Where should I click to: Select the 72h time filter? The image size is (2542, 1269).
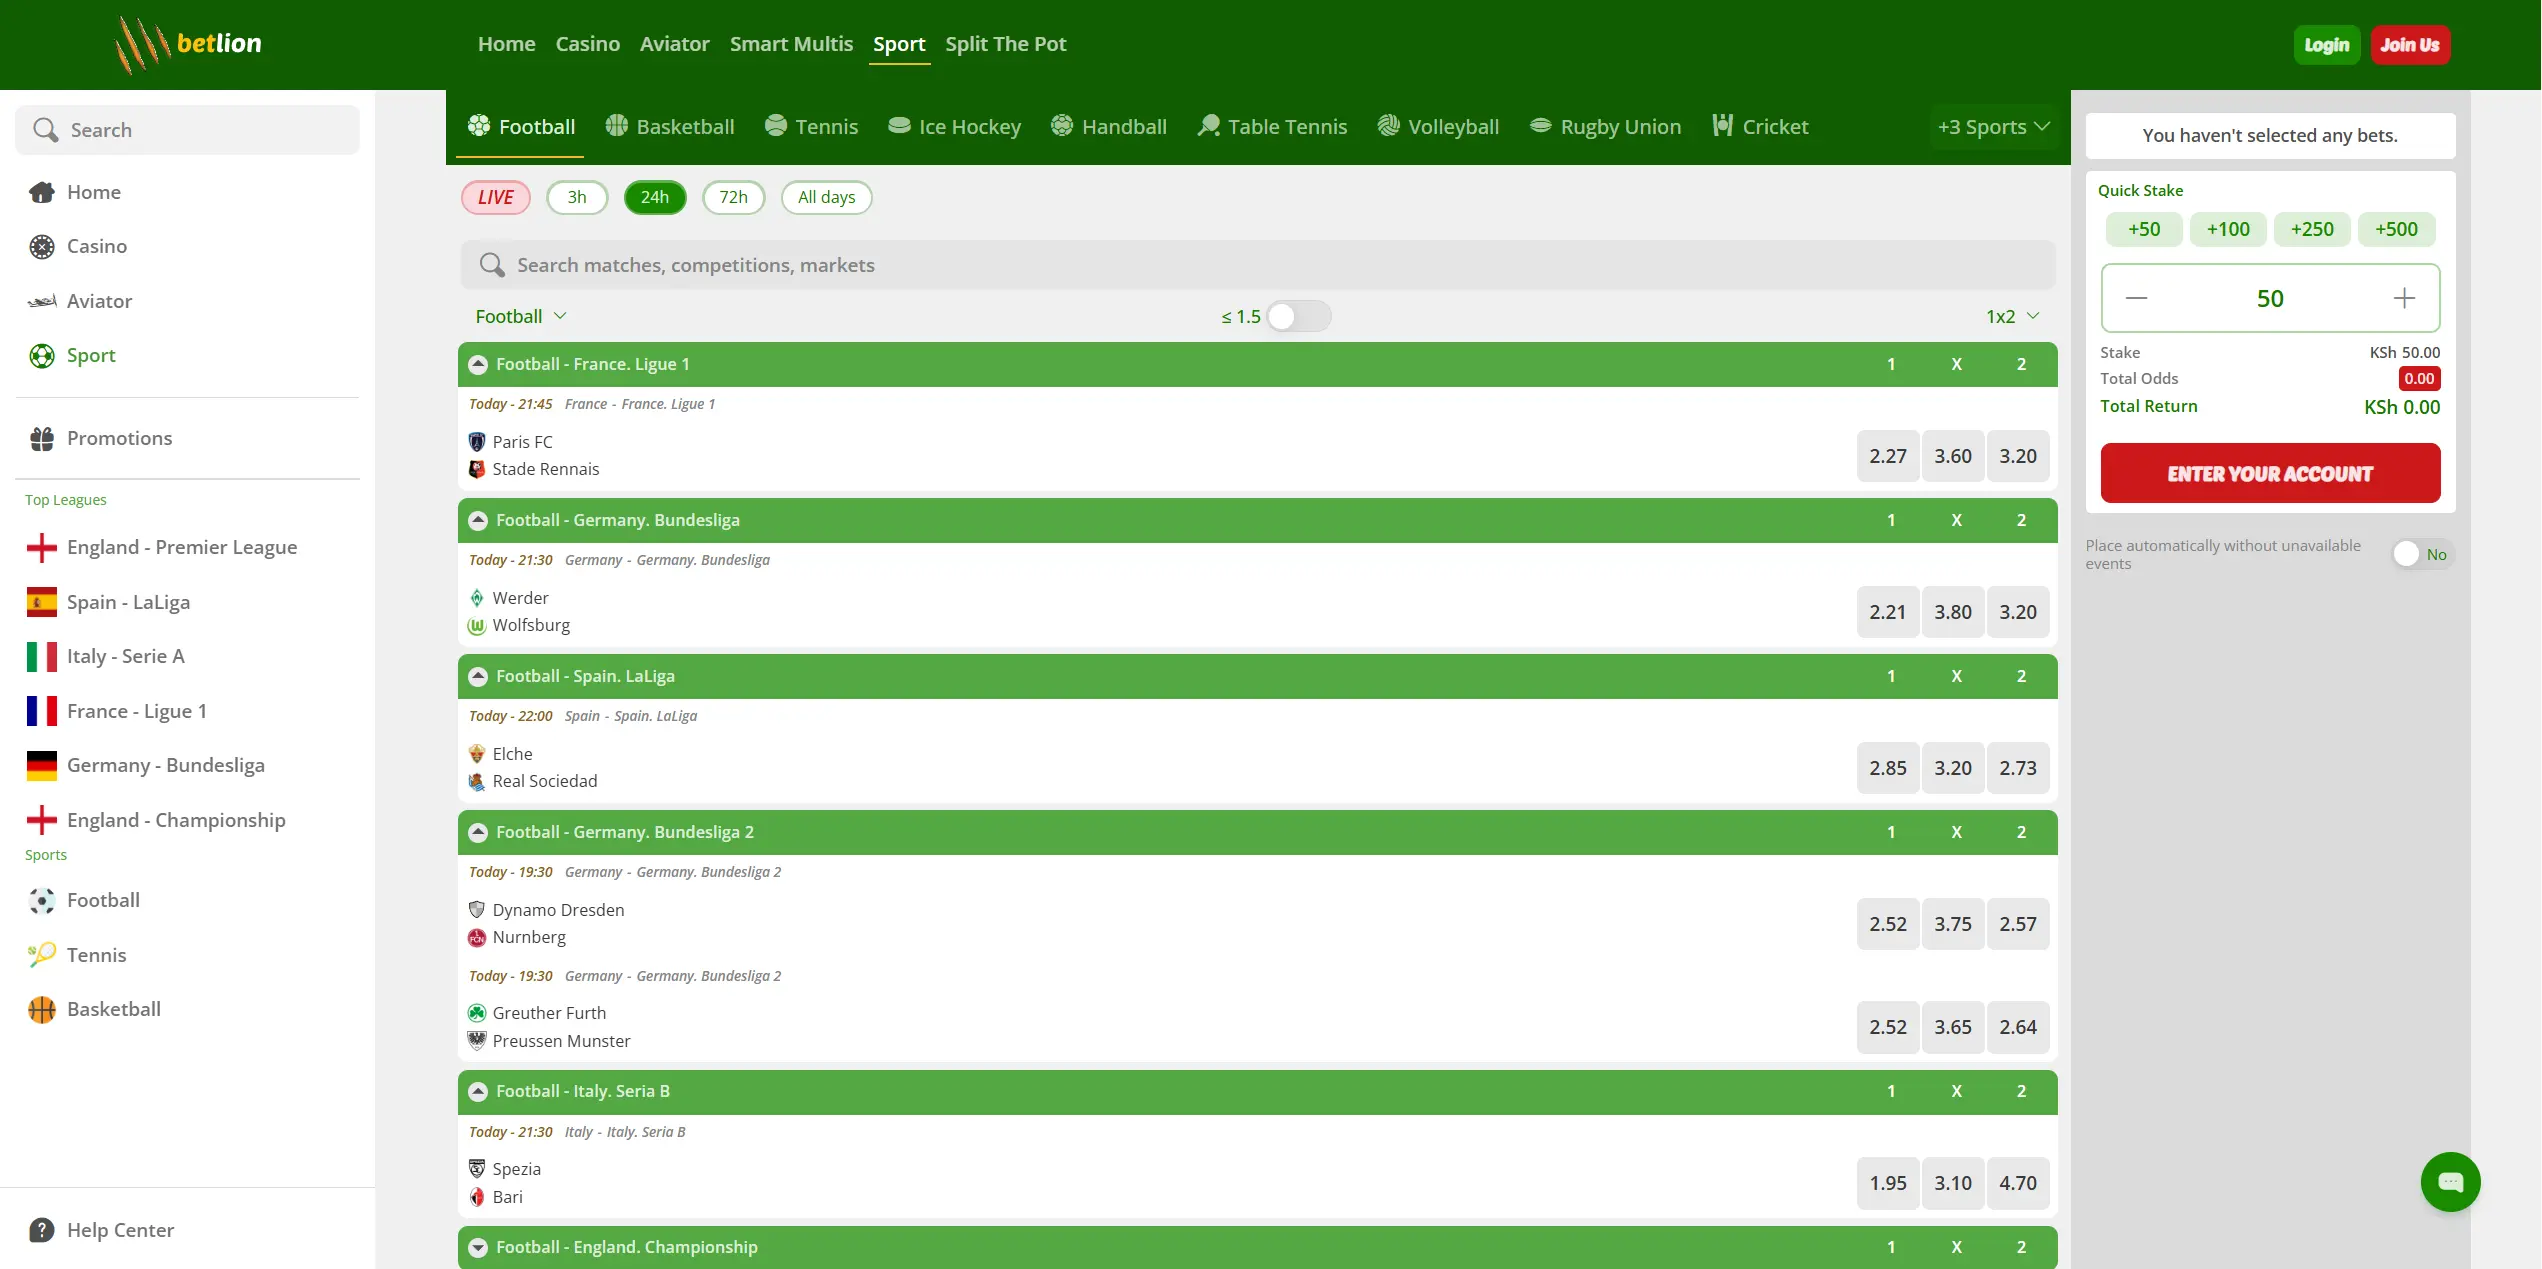click(733, 197)
